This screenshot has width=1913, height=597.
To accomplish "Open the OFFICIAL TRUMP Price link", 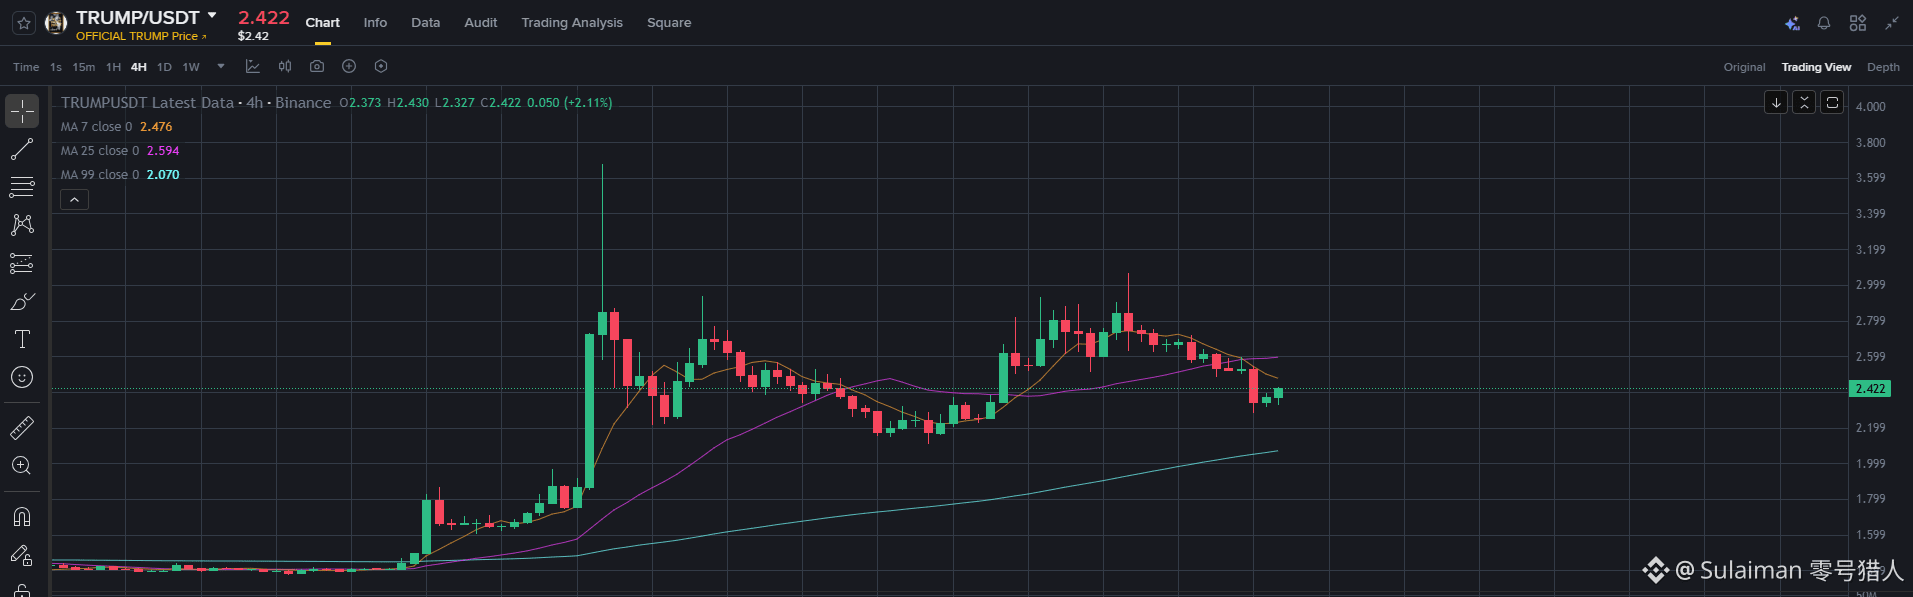I will (x=141, y=36).
